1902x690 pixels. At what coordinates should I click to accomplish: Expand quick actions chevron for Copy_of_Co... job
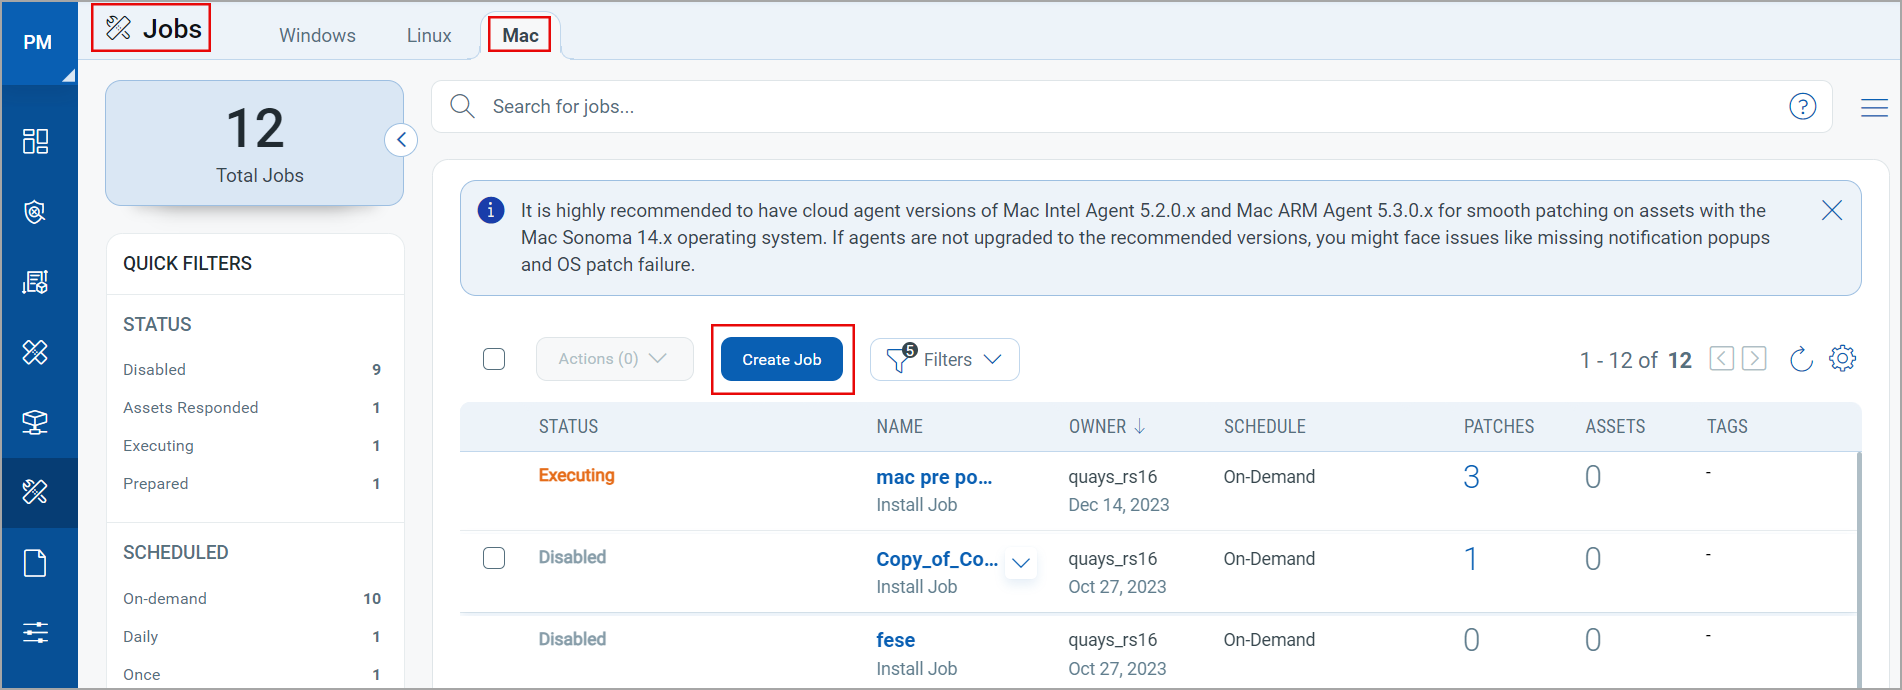point(1021,562)
